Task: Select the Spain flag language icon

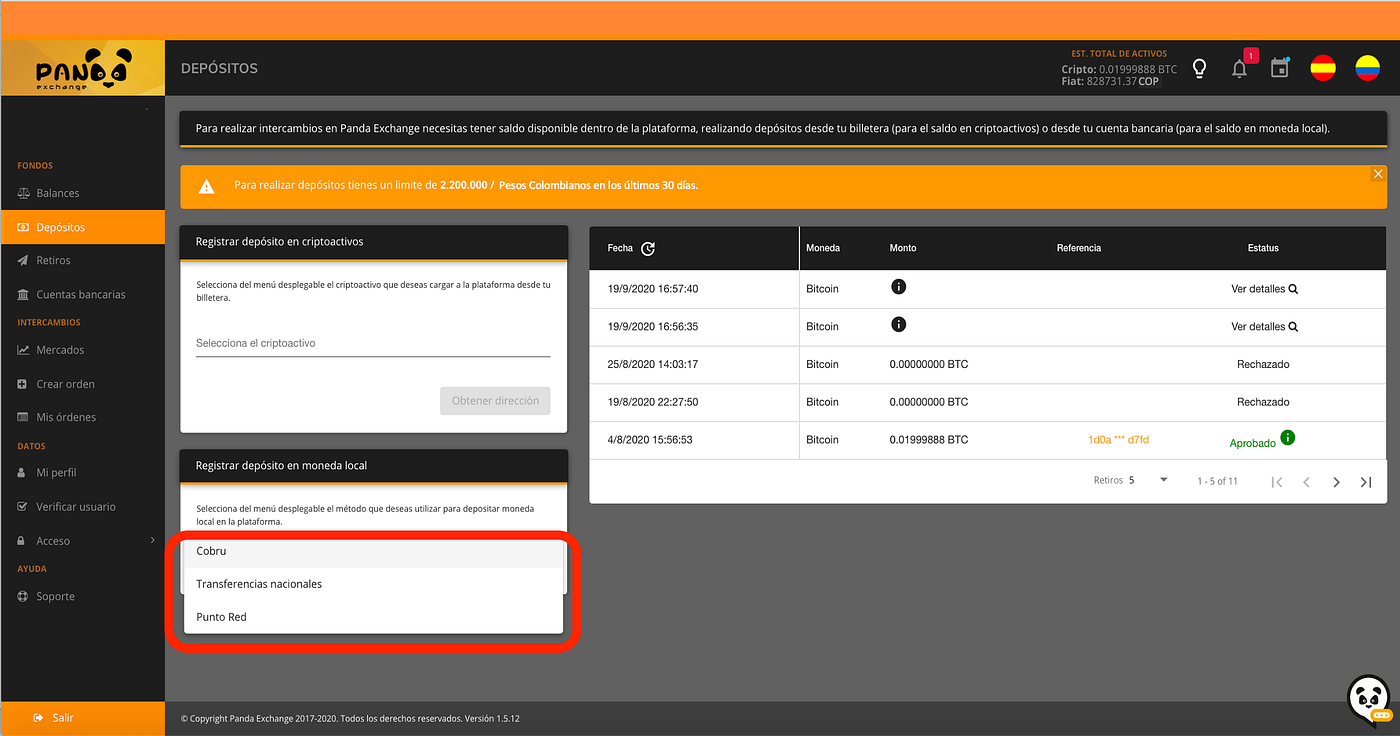Action: [x=1323, y=68]
